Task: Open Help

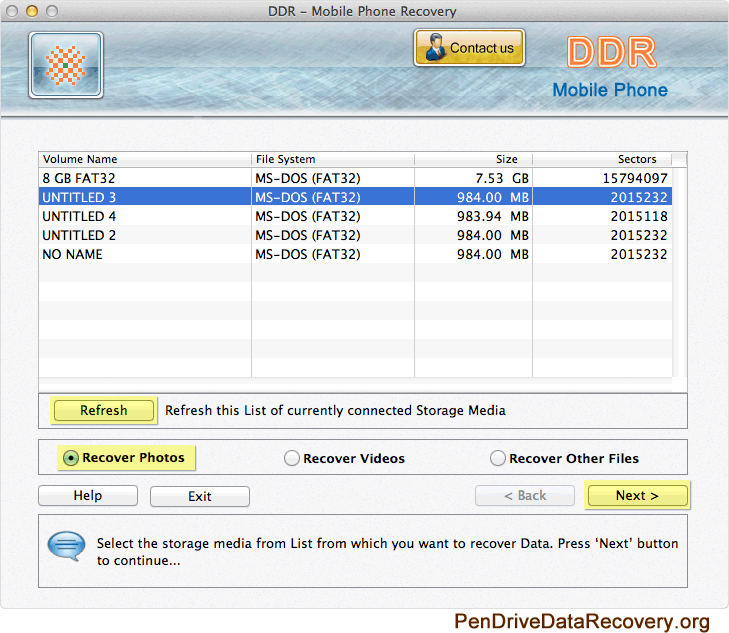Action: (x=88, y=495)
